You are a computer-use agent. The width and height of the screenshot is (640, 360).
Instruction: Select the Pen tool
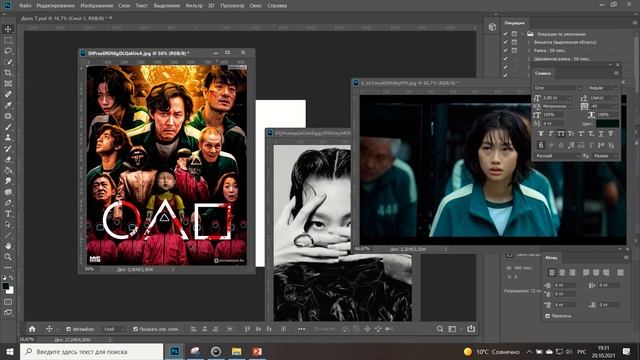coord(8,202)
